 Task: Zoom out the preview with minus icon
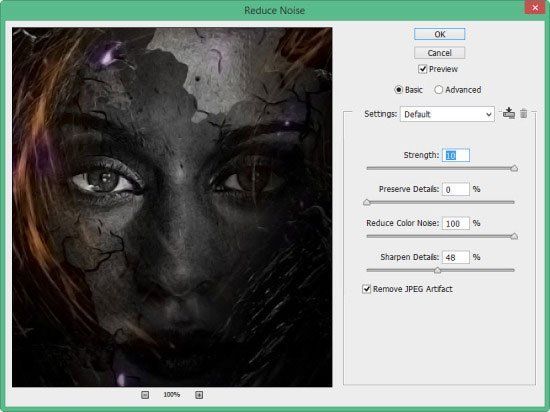145,395
